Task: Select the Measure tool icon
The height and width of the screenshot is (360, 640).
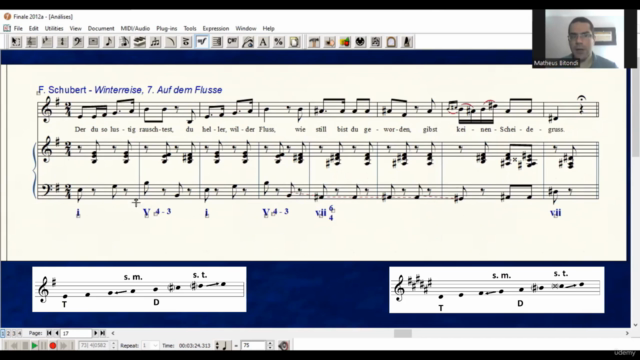Action: coord(93,42)
